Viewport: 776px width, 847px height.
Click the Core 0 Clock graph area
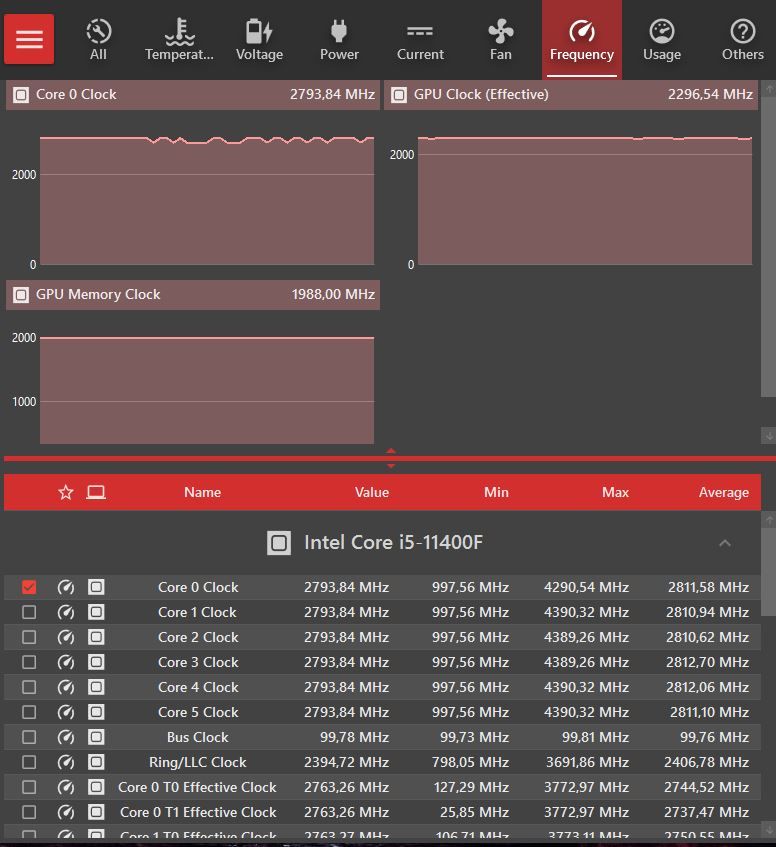click(x=207, y=200)
